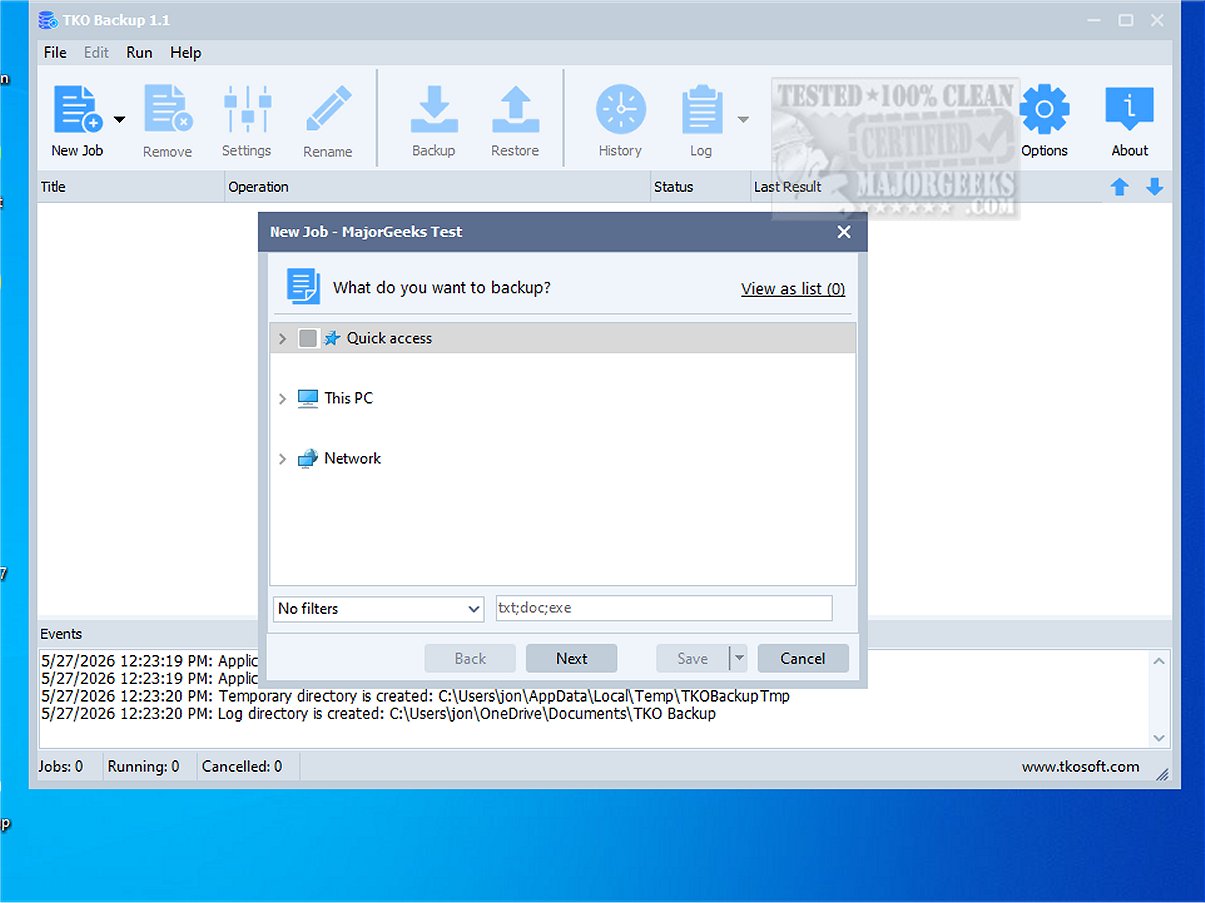Expand the Quick access node
The height and width of the screenshot is (903, 1205).
283,339
